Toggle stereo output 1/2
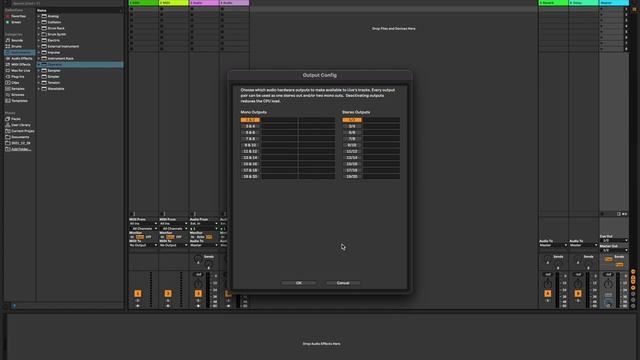Image resolution: width=640 pixels, height=360 pixels. [x=352, y=120]
